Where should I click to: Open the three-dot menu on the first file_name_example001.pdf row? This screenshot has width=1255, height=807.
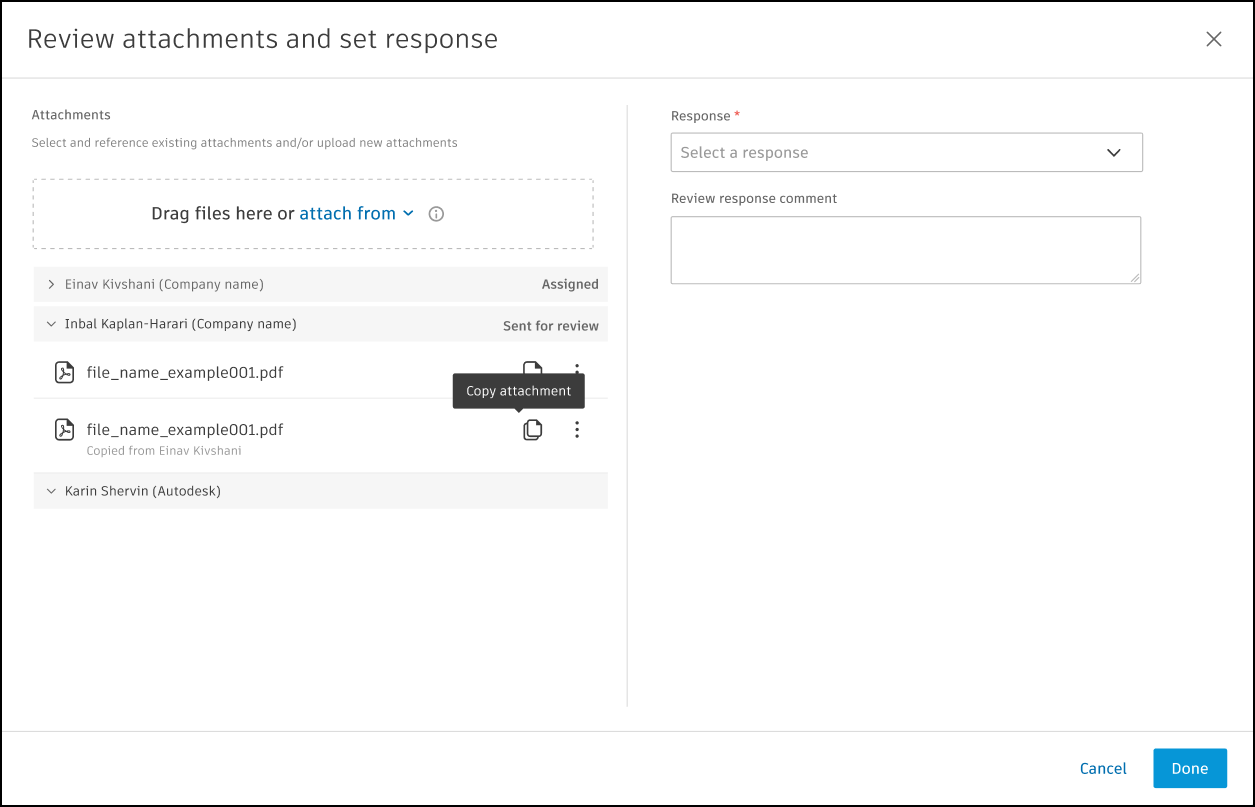click(x=577, y=369)
